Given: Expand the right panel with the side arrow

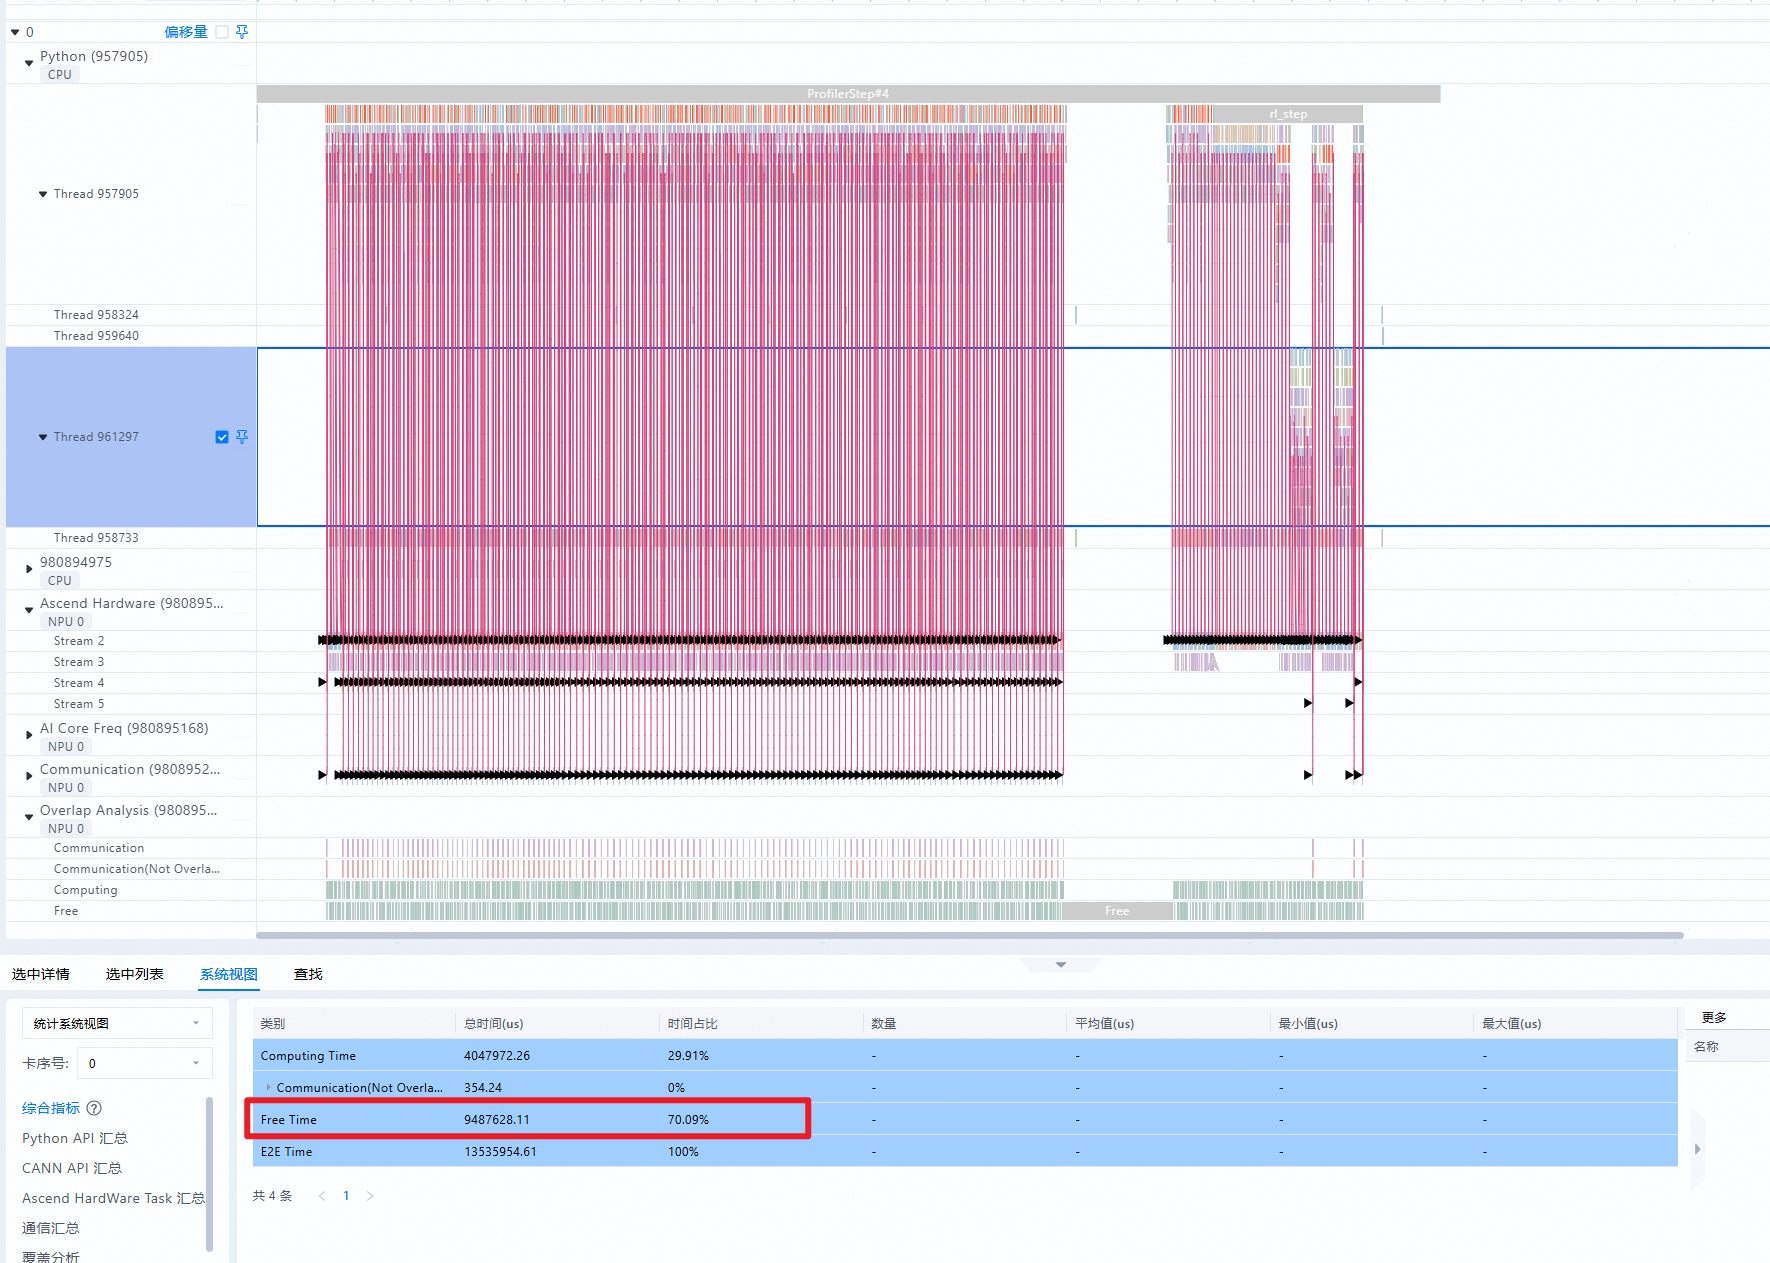Looking at the screenshot, I should [1697, 1149].
